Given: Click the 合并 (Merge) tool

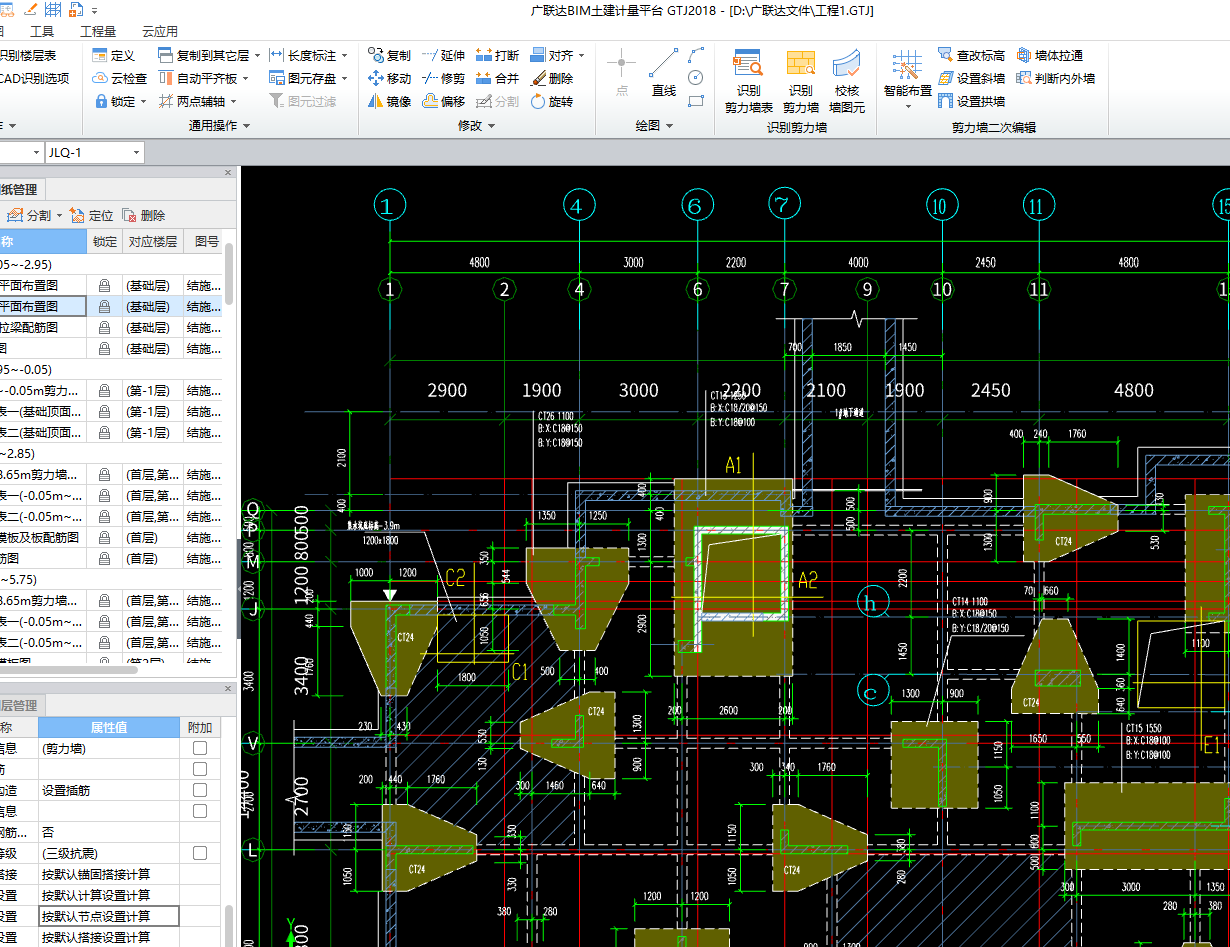Looking at the screenshot, I should click(497, 78).
